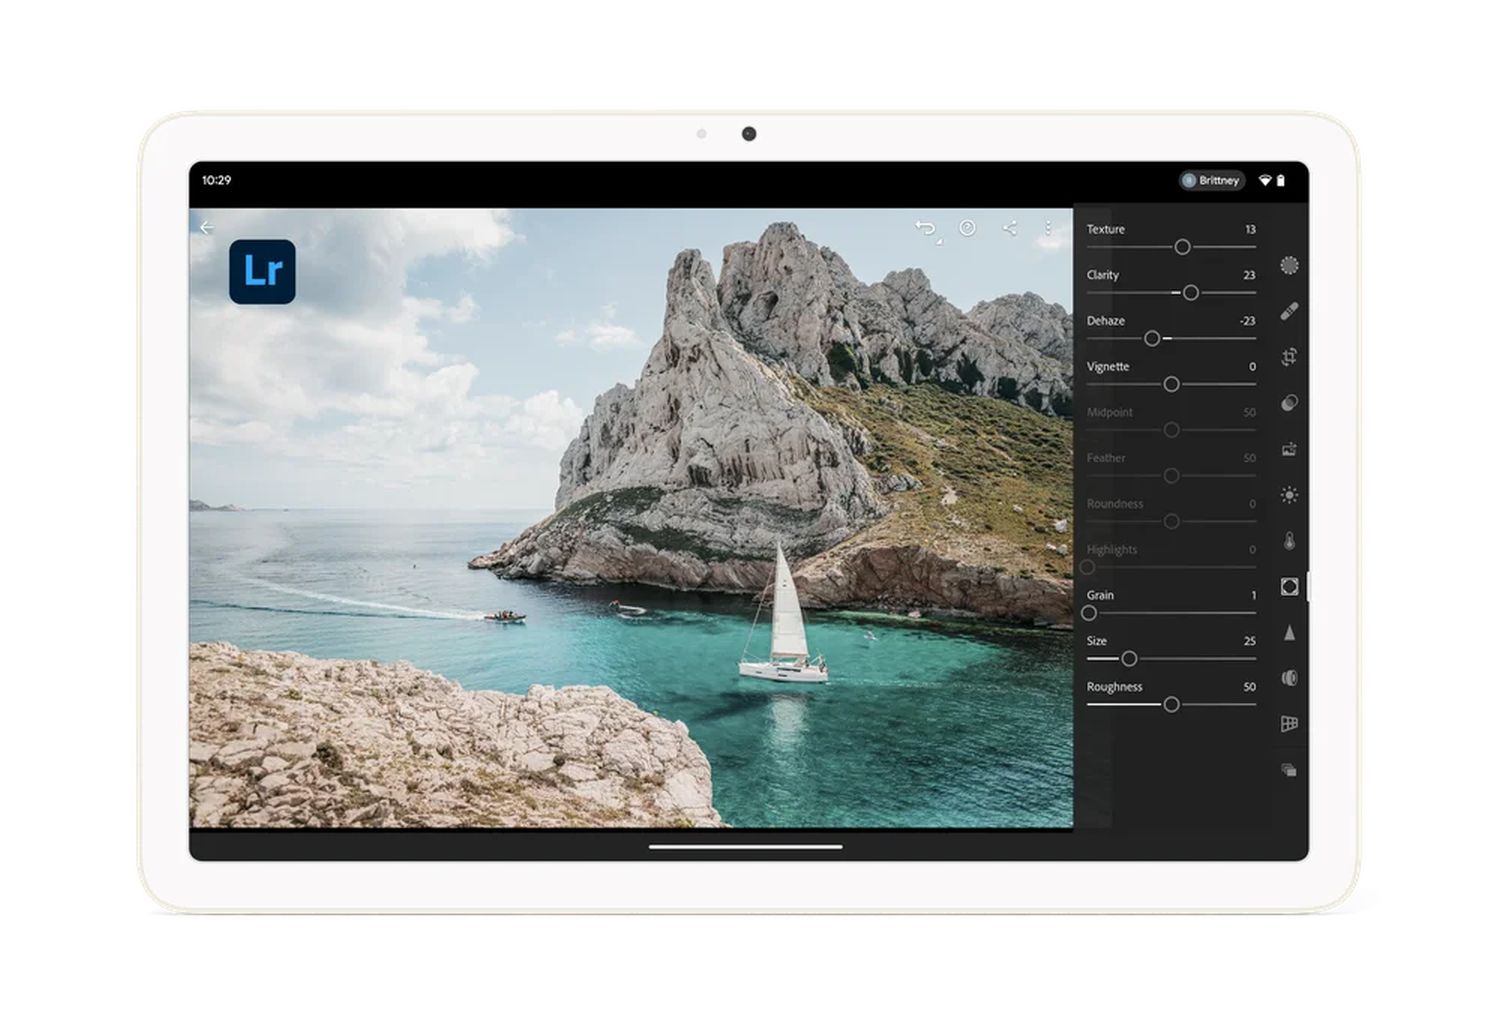Open the help icon
This screenshot has width=1500, height=1020.
[967, 228]
